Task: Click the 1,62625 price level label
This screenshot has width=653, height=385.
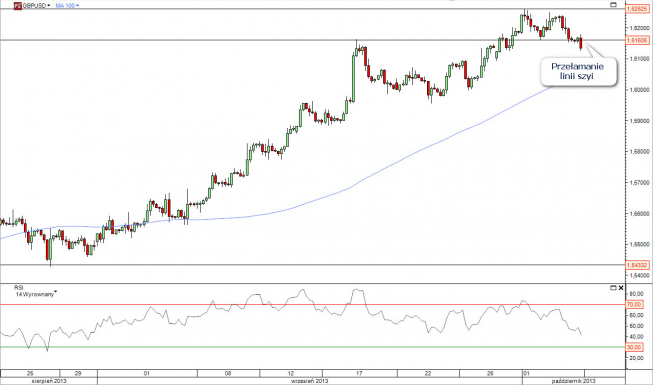Action: point(638,9)
